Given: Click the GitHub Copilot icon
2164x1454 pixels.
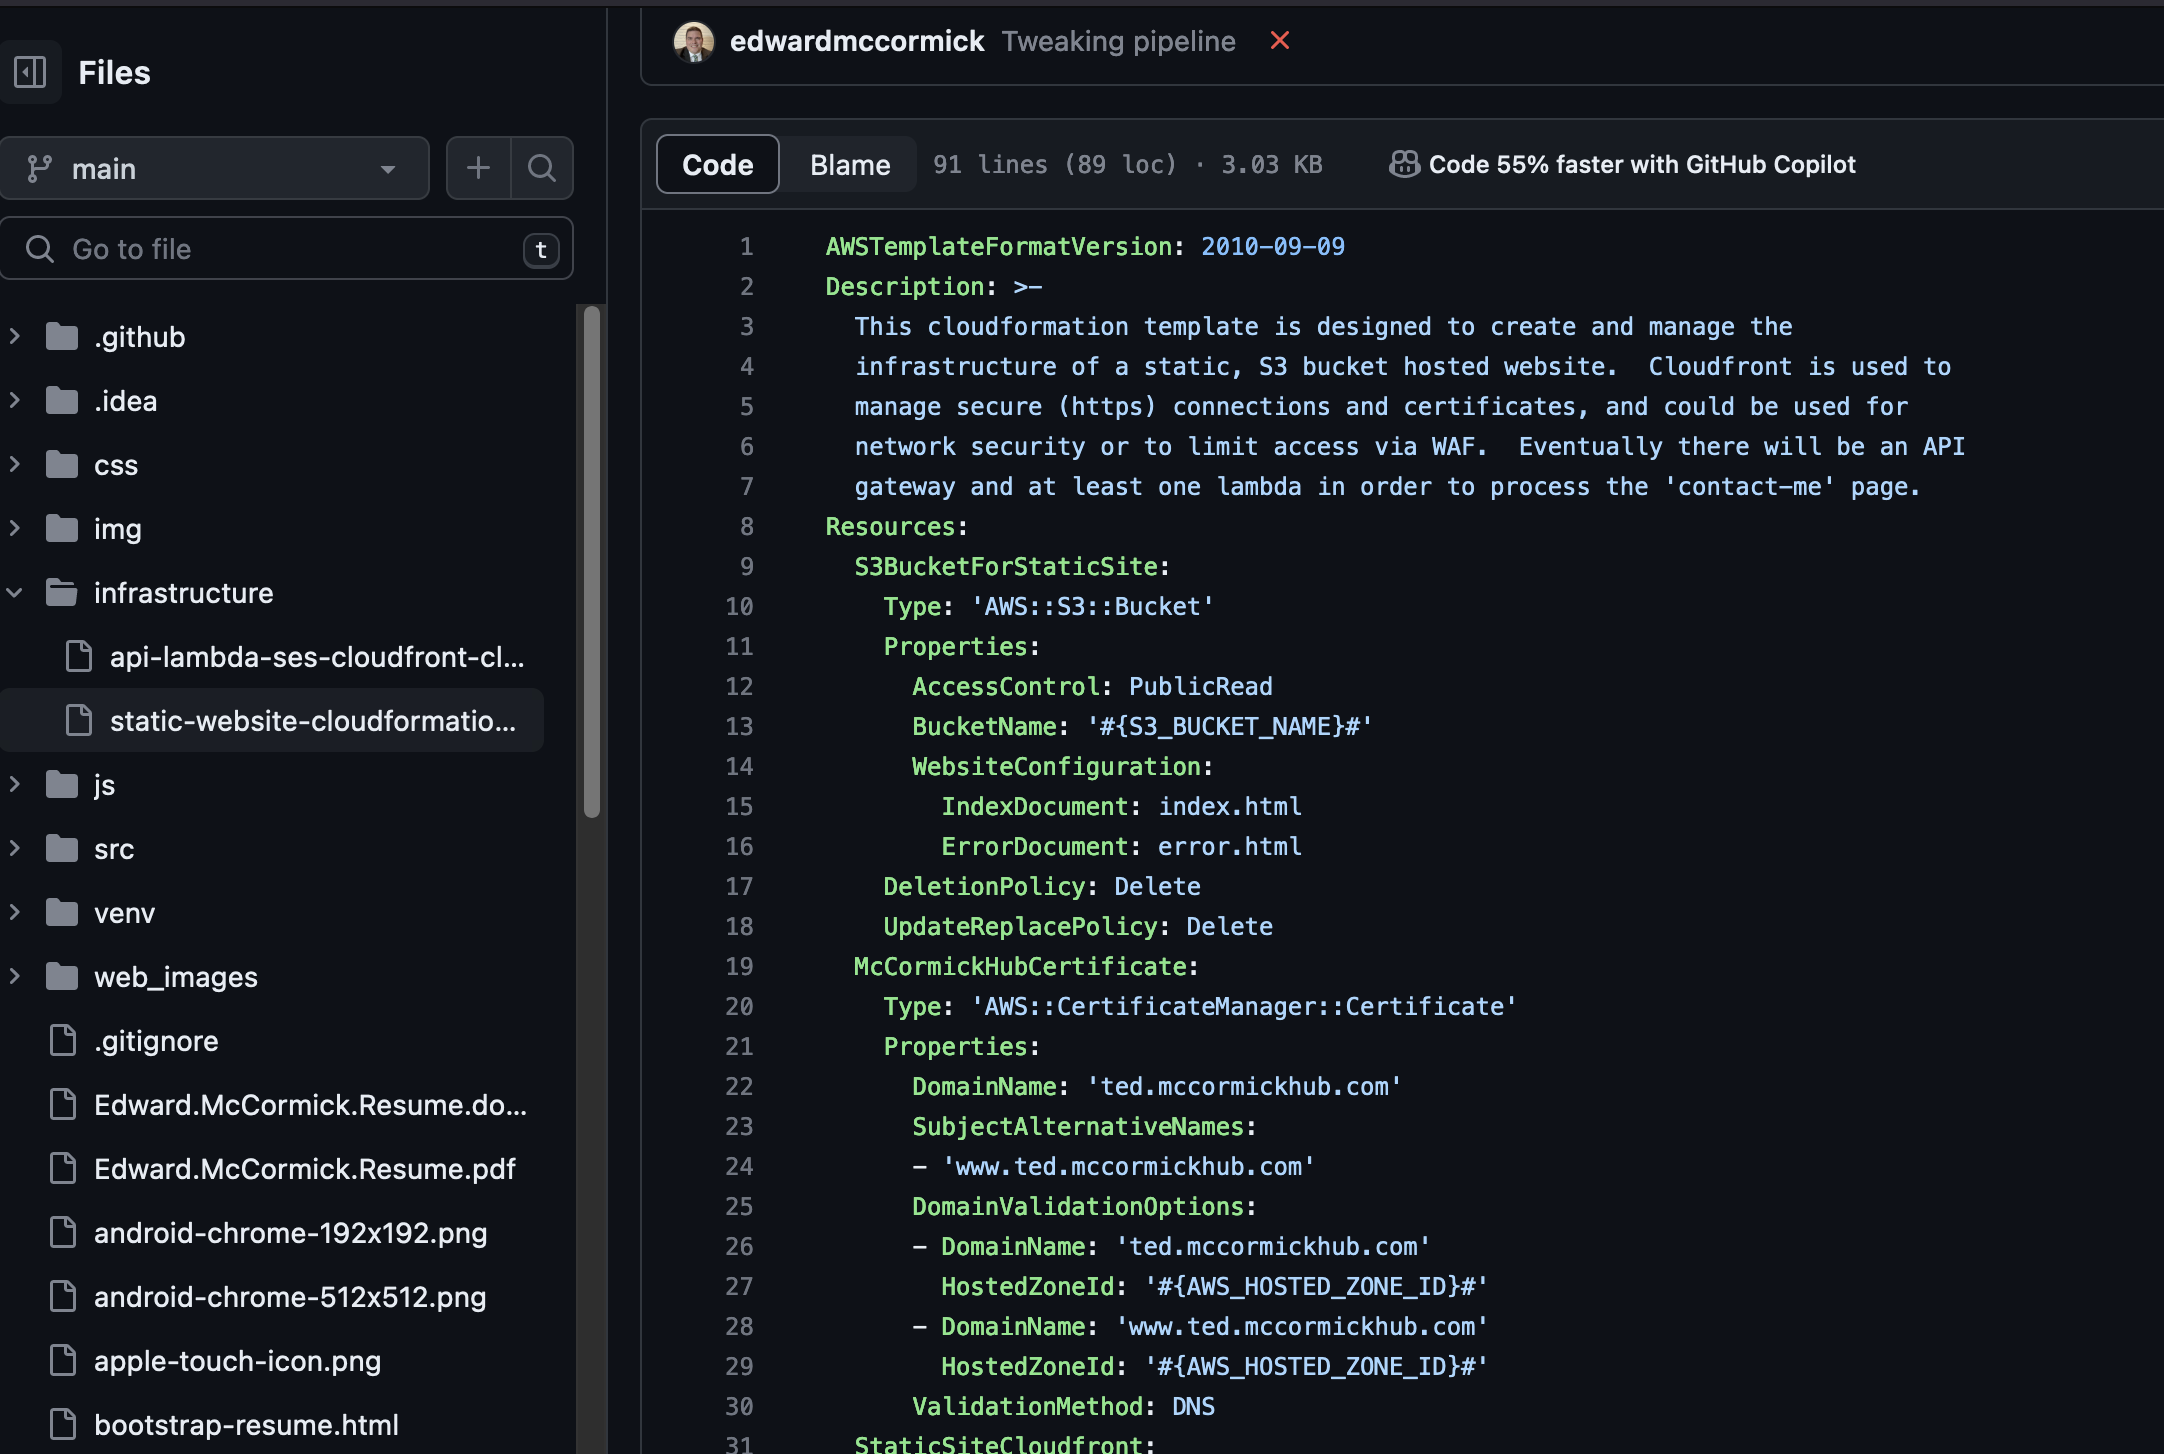Looking at the screenshot, I should tap(1404, 164).
